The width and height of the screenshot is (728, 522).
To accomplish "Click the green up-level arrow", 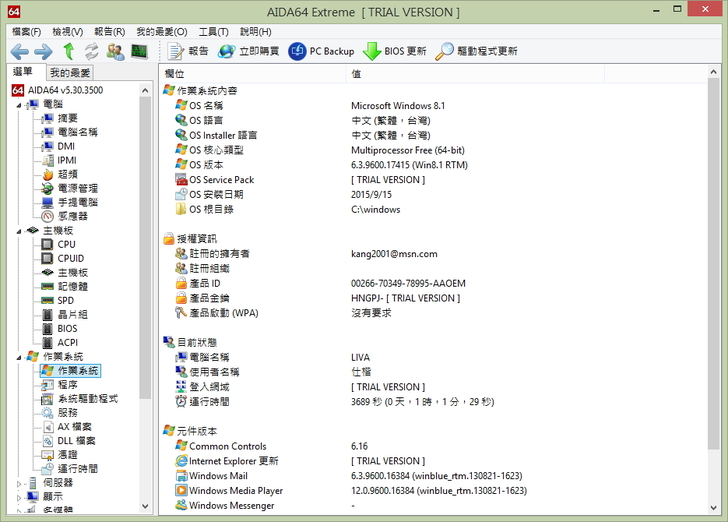I will coord(68,51).
